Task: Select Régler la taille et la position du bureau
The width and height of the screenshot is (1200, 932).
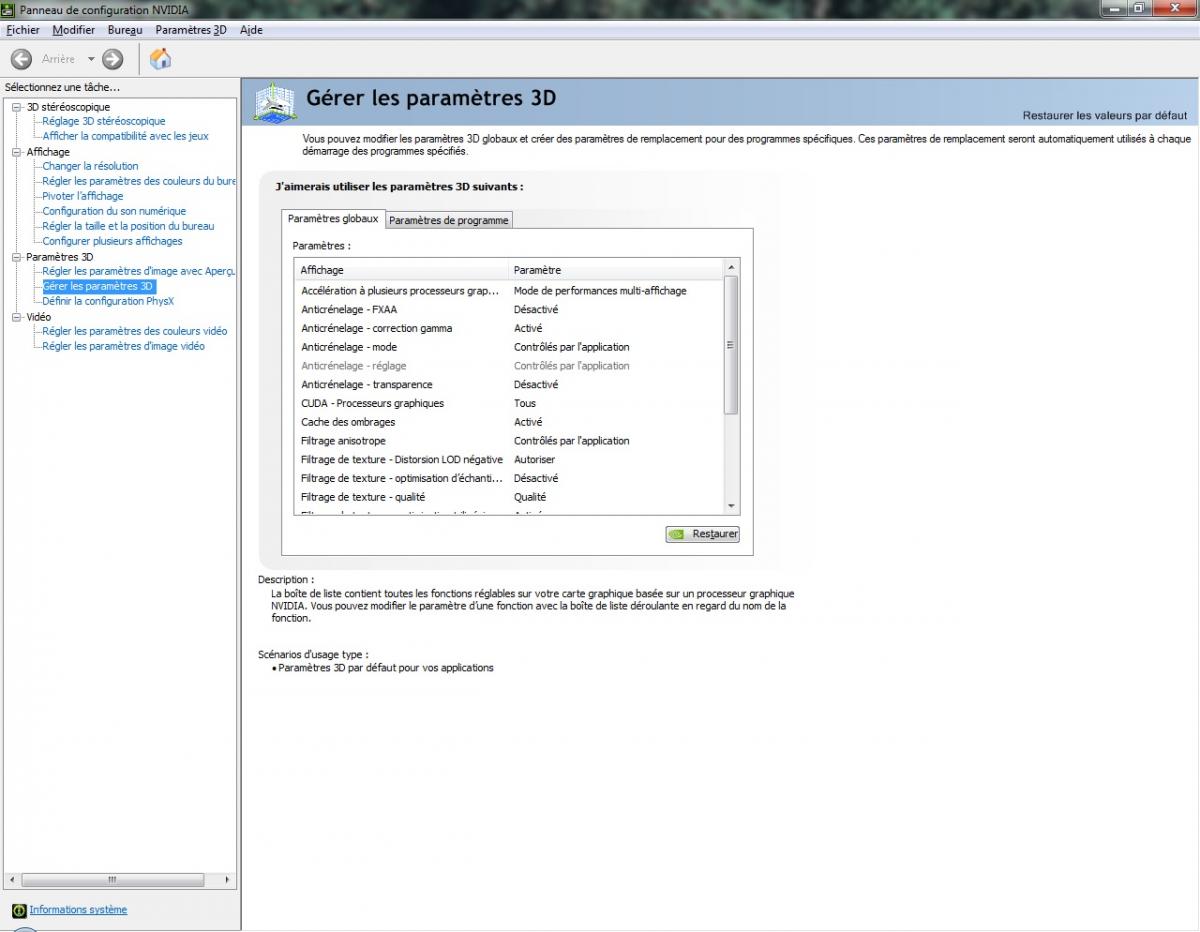Action: pos(128,226)
